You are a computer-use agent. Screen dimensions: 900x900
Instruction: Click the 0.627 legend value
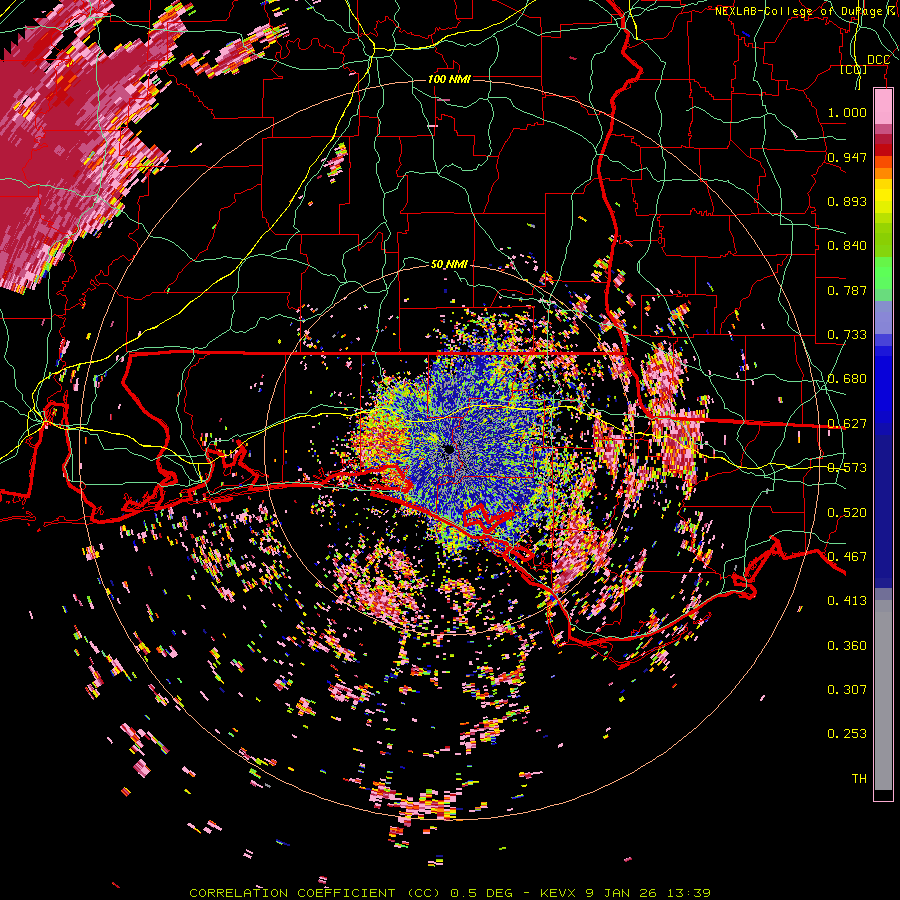pyautogui.click(x=847, y=424)
